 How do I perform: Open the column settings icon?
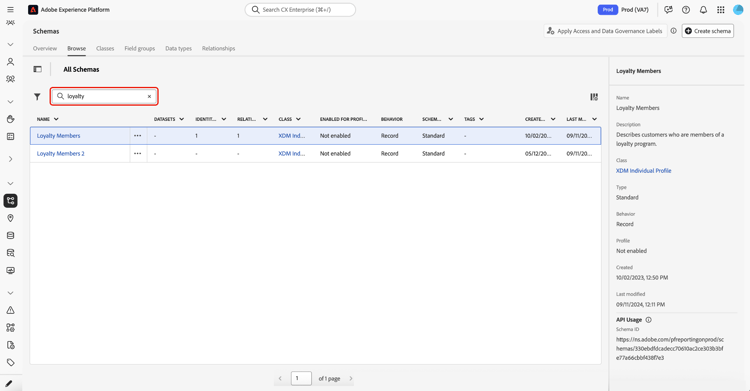(594, 97)
